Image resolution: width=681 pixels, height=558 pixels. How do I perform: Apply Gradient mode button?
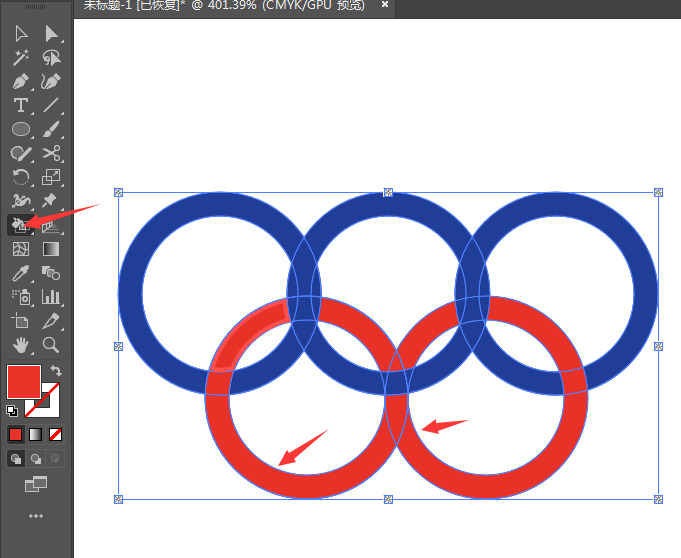35,434
